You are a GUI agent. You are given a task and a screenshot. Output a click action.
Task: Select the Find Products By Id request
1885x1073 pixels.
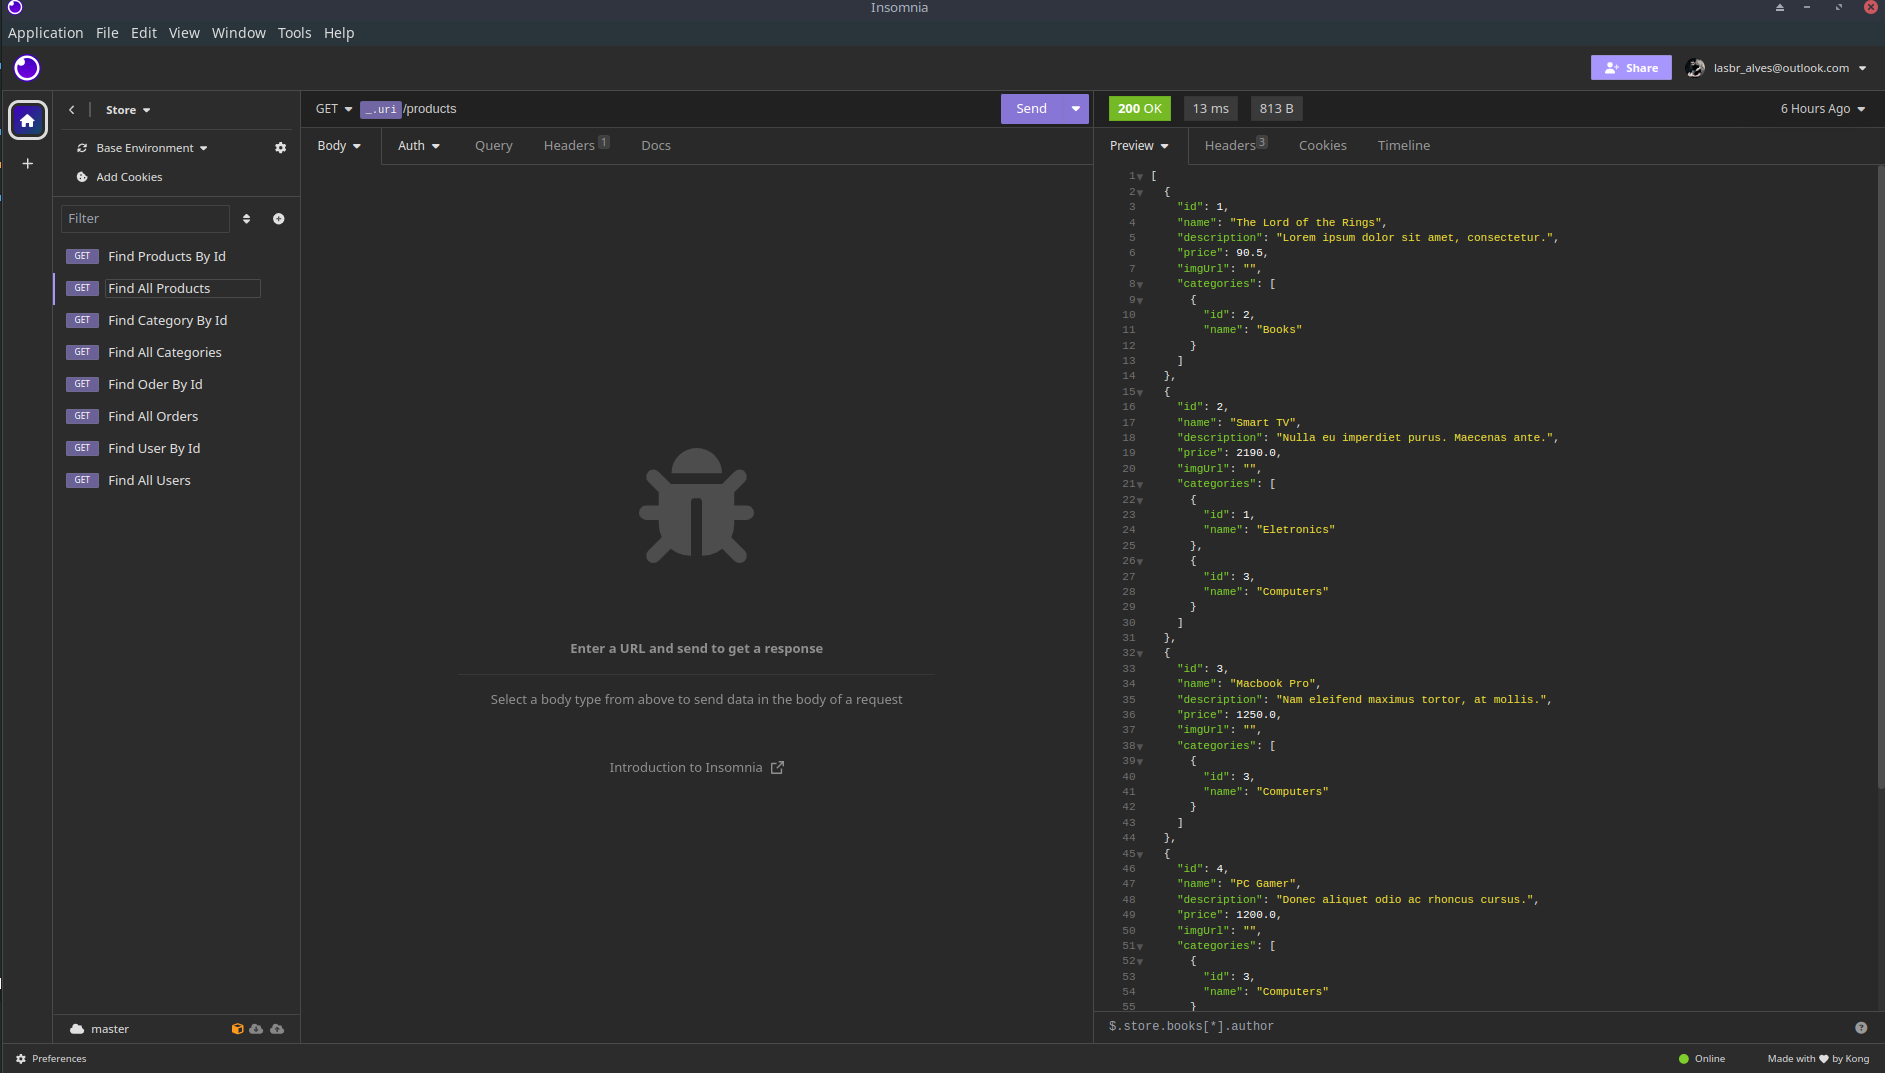click(167, 257)
